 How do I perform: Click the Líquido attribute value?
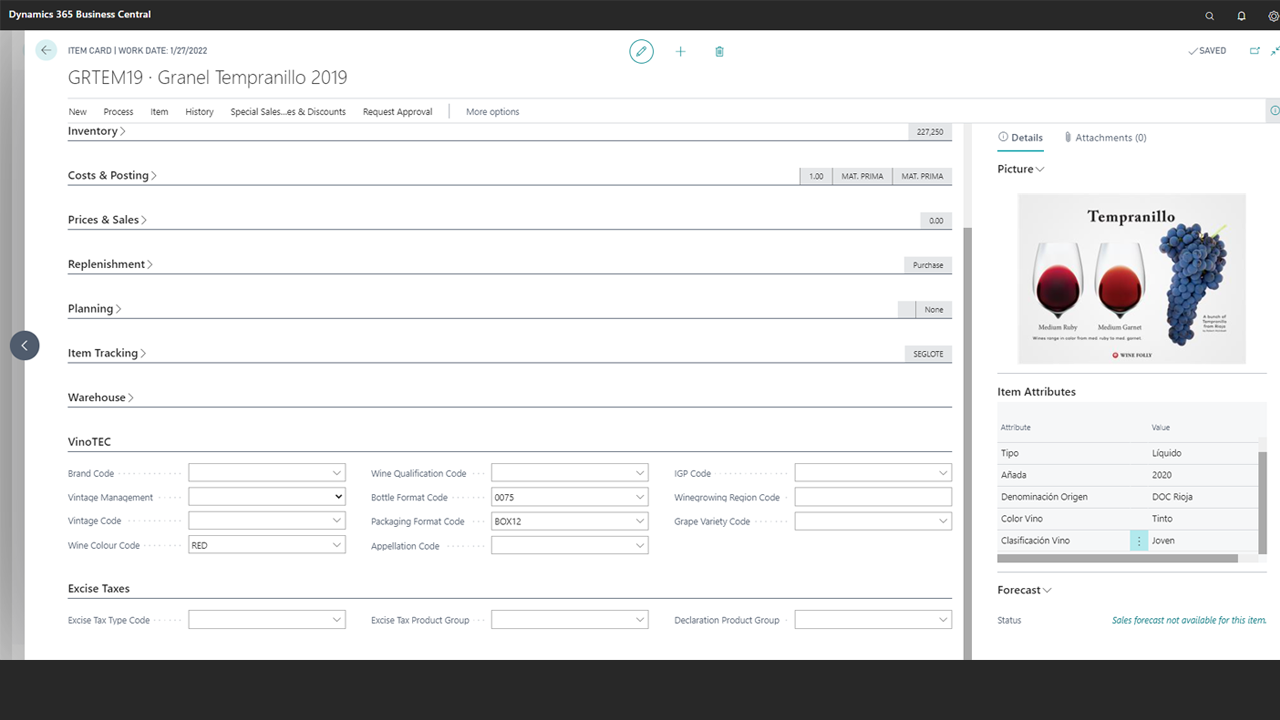[x=1166, y=453]
